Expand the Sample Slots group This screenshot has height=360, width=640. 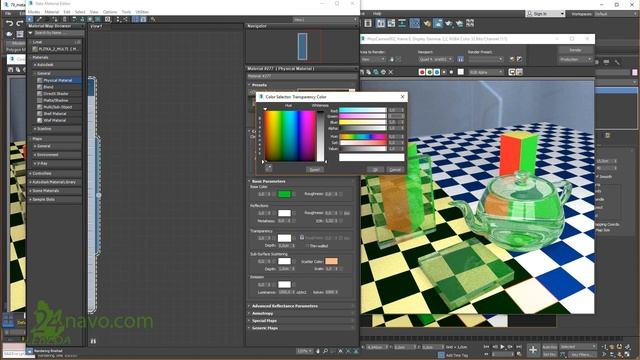tap(55, 200)
